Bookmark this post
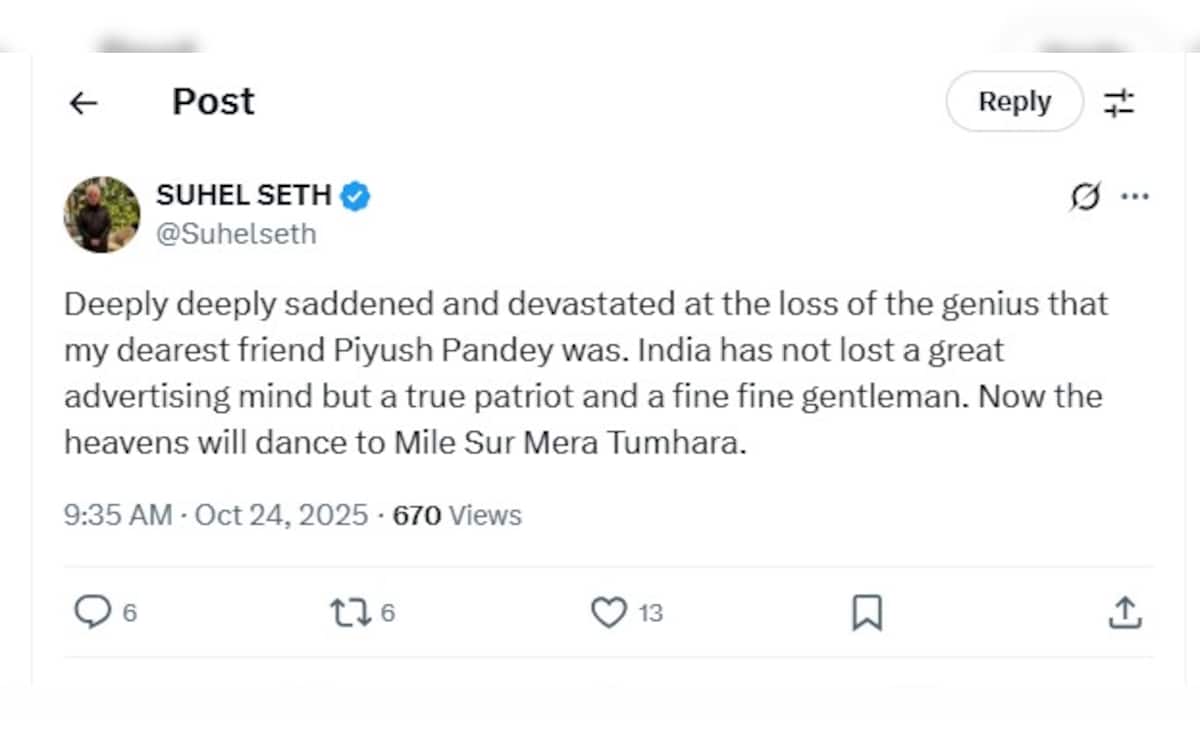 pyautogui.click(x=866, y=612)
